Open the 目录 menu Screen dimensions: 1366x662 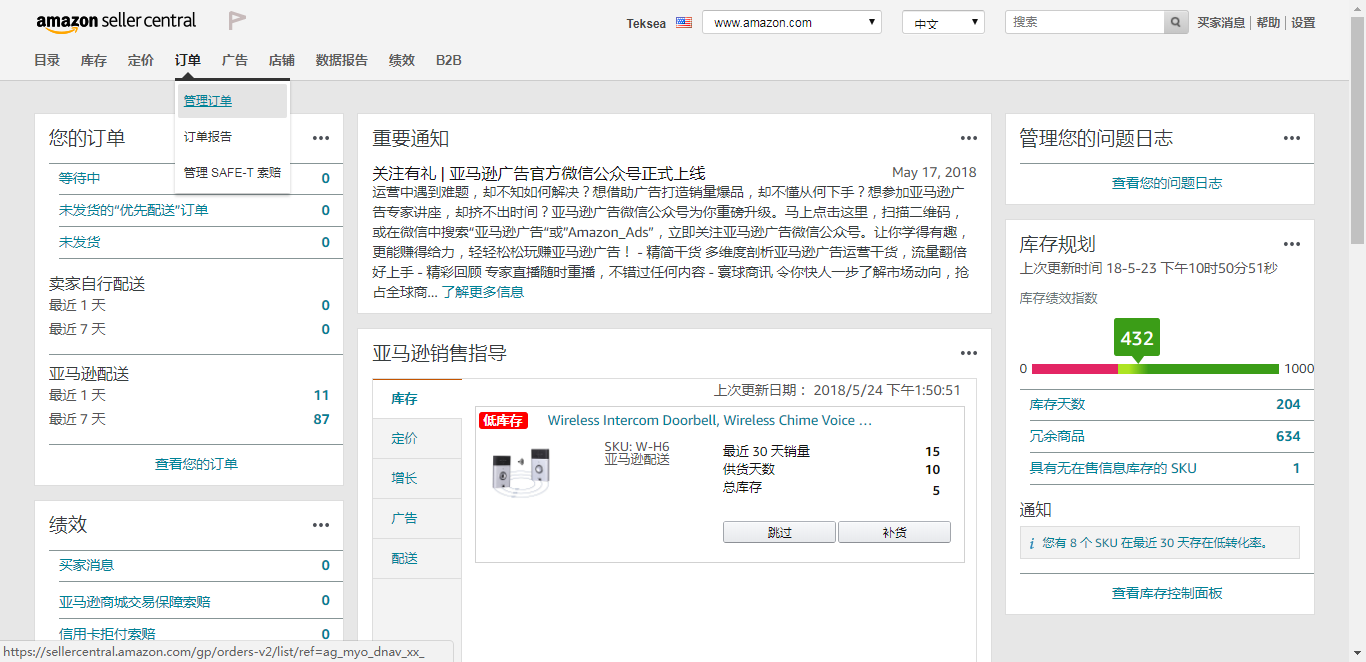[x=47, y=60]
